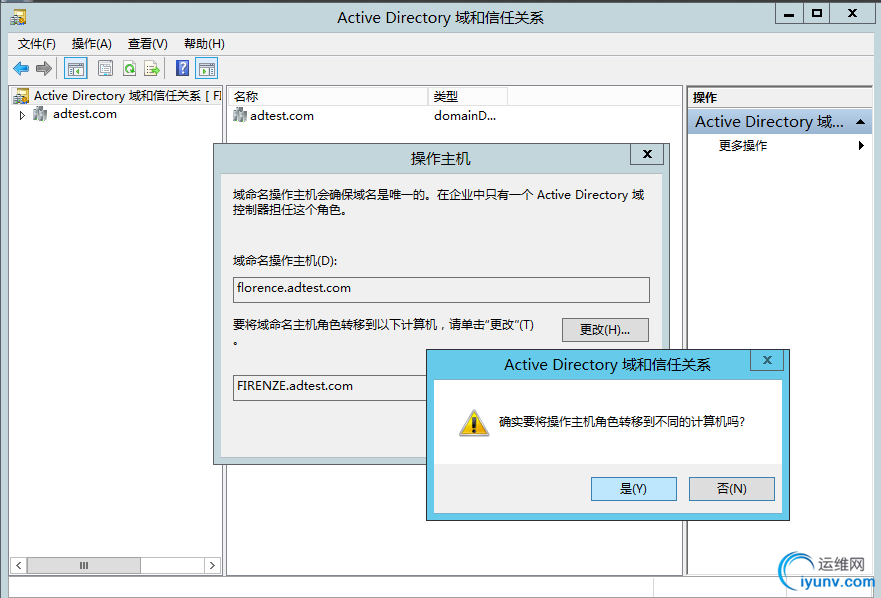This screenshot has width=881, height=598.
Task: Click the Properties toolbar icon
Action: (x=105, y=69)
